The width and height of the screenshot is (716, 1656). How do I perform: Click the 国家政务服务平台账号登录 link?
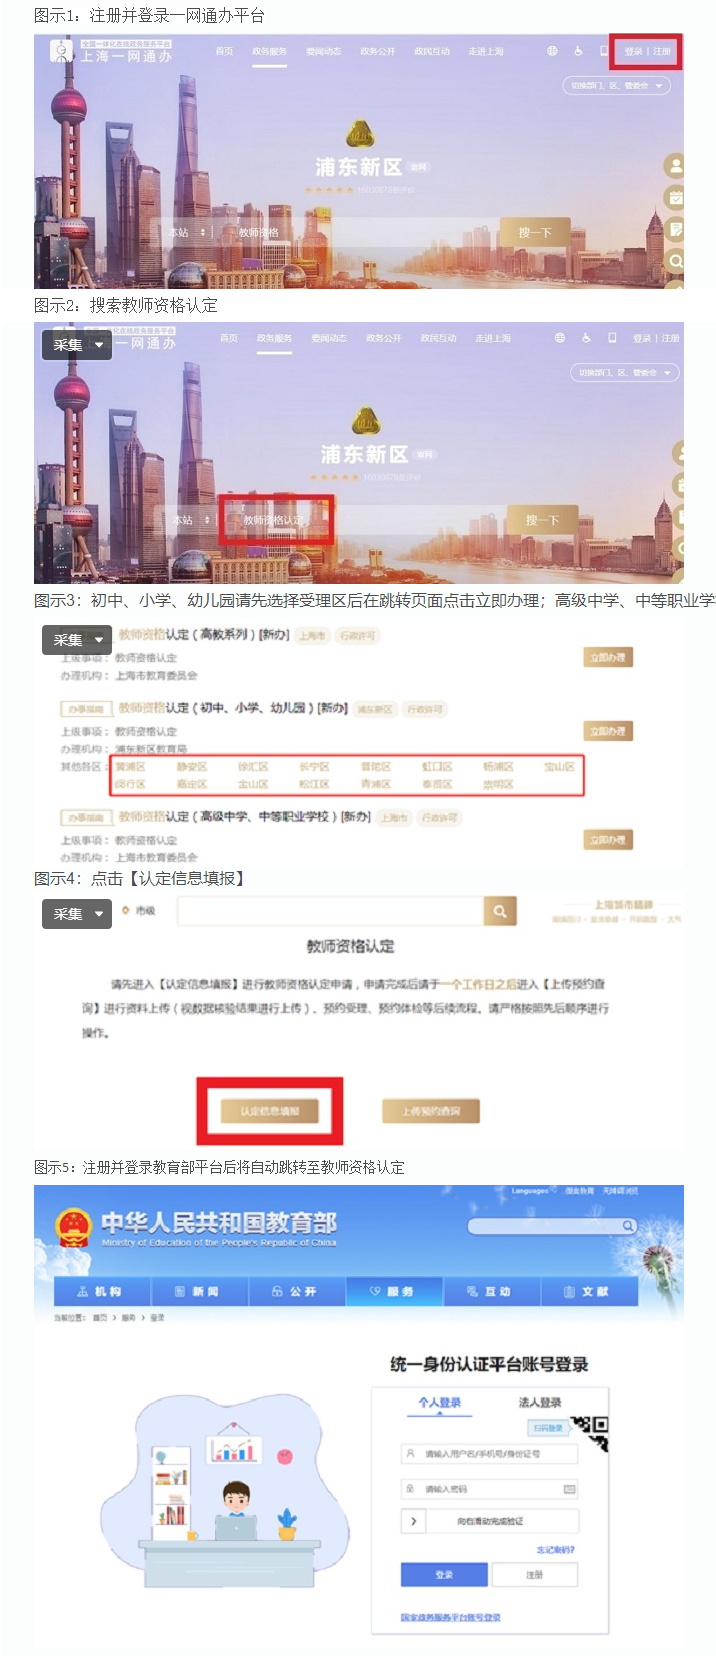coord(451,1617)
